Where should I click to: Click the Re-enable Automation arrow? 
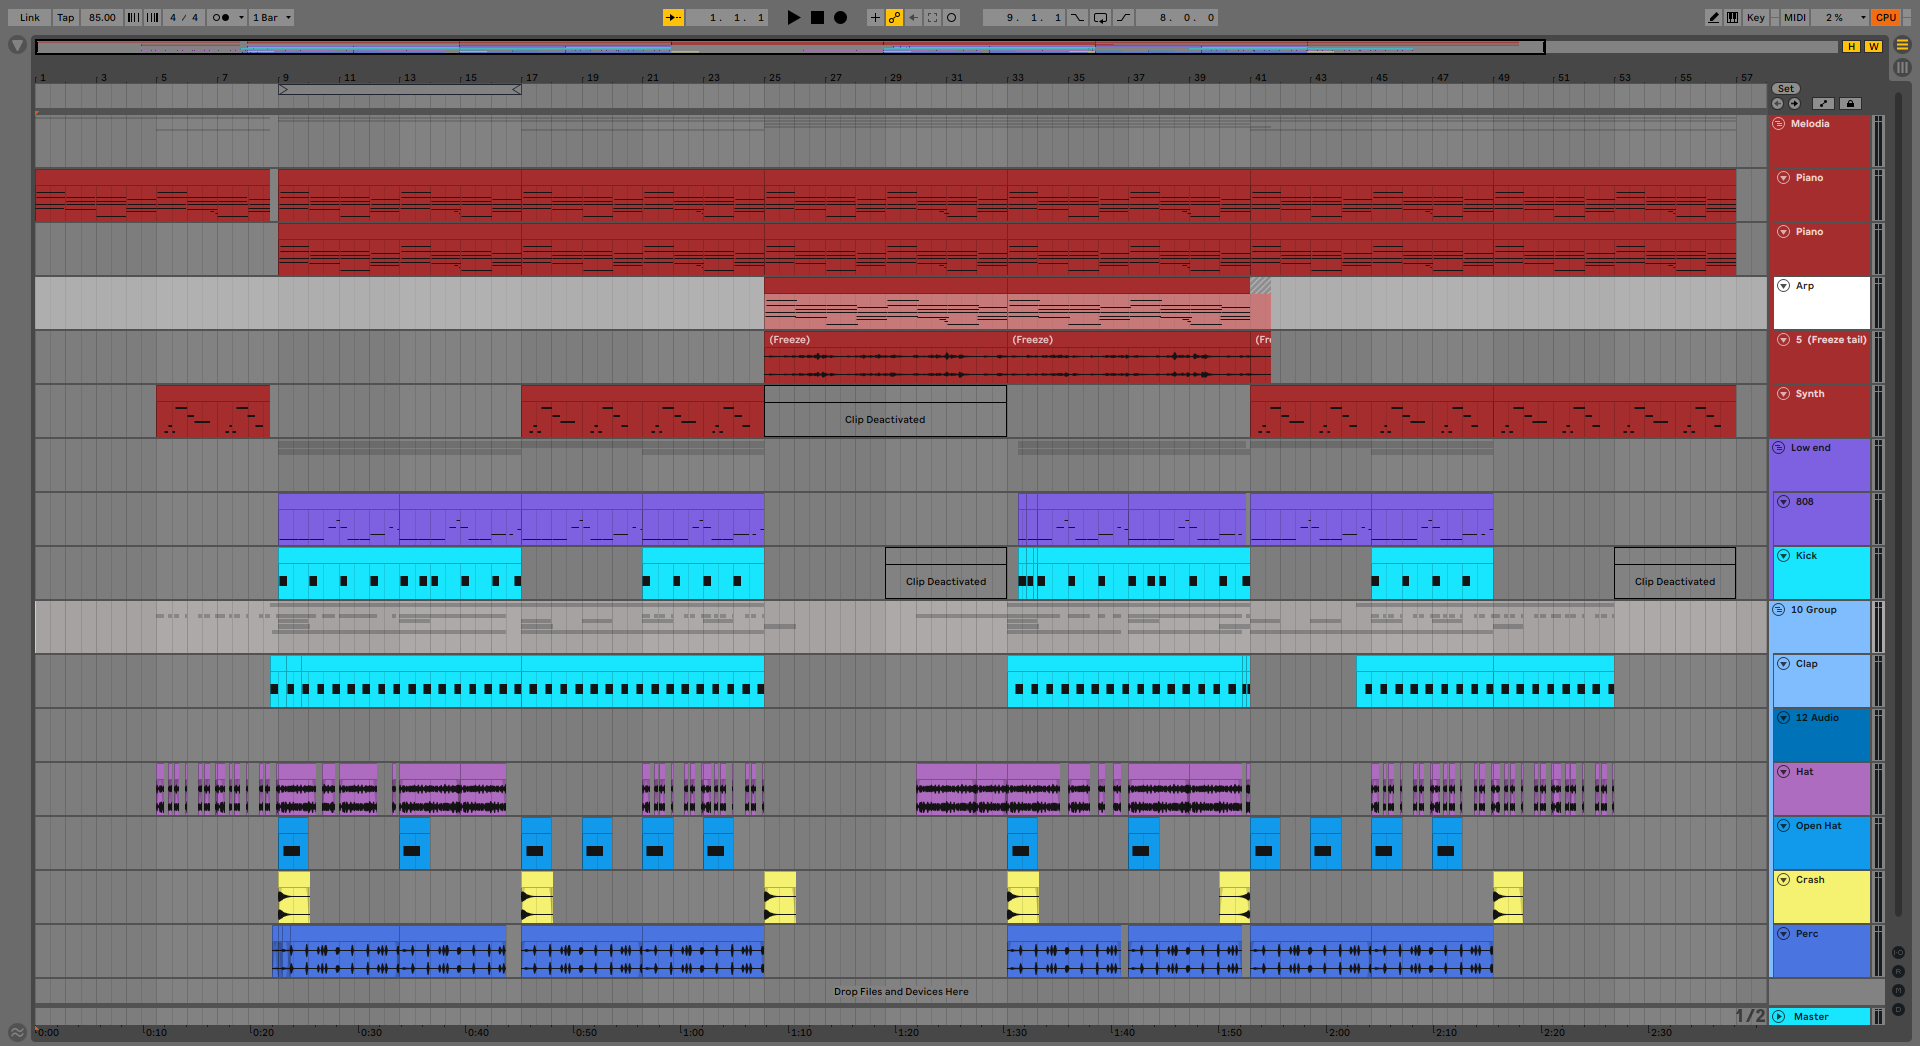(x=913, y=17)
